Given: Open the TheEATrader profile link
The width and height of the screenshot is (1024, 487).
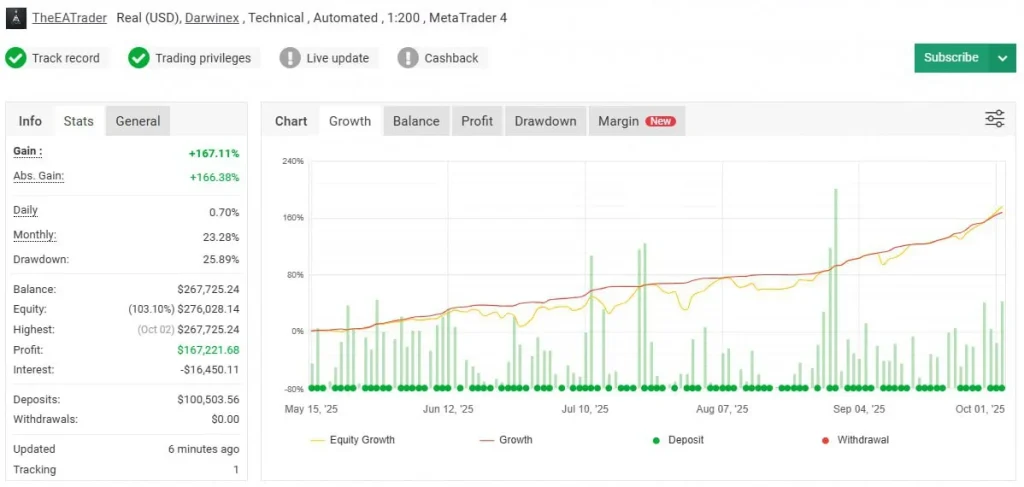Looking at the screenshot, I should (x=69, y=18).
